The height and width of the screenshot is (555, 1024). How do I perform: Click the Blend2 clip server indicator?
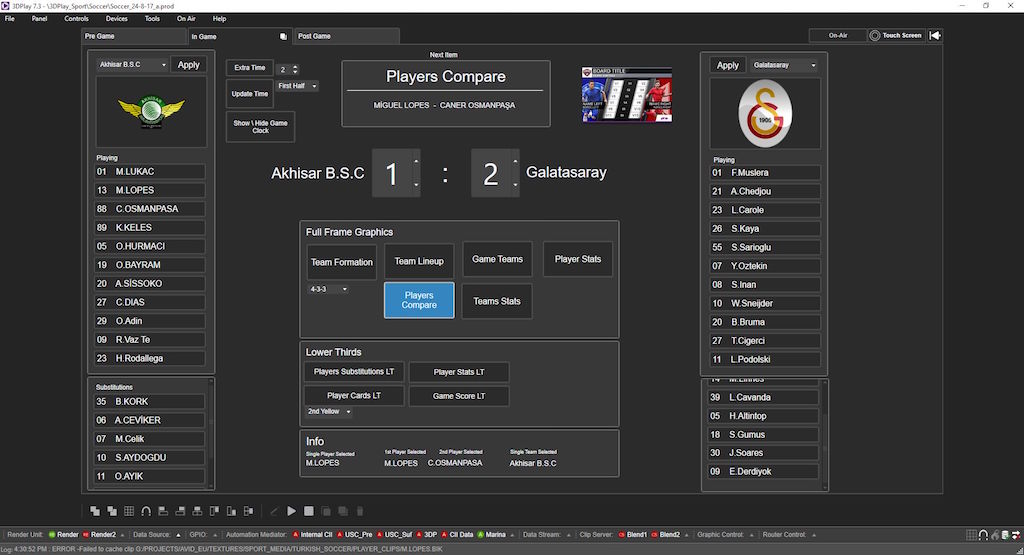click(665, 534)
